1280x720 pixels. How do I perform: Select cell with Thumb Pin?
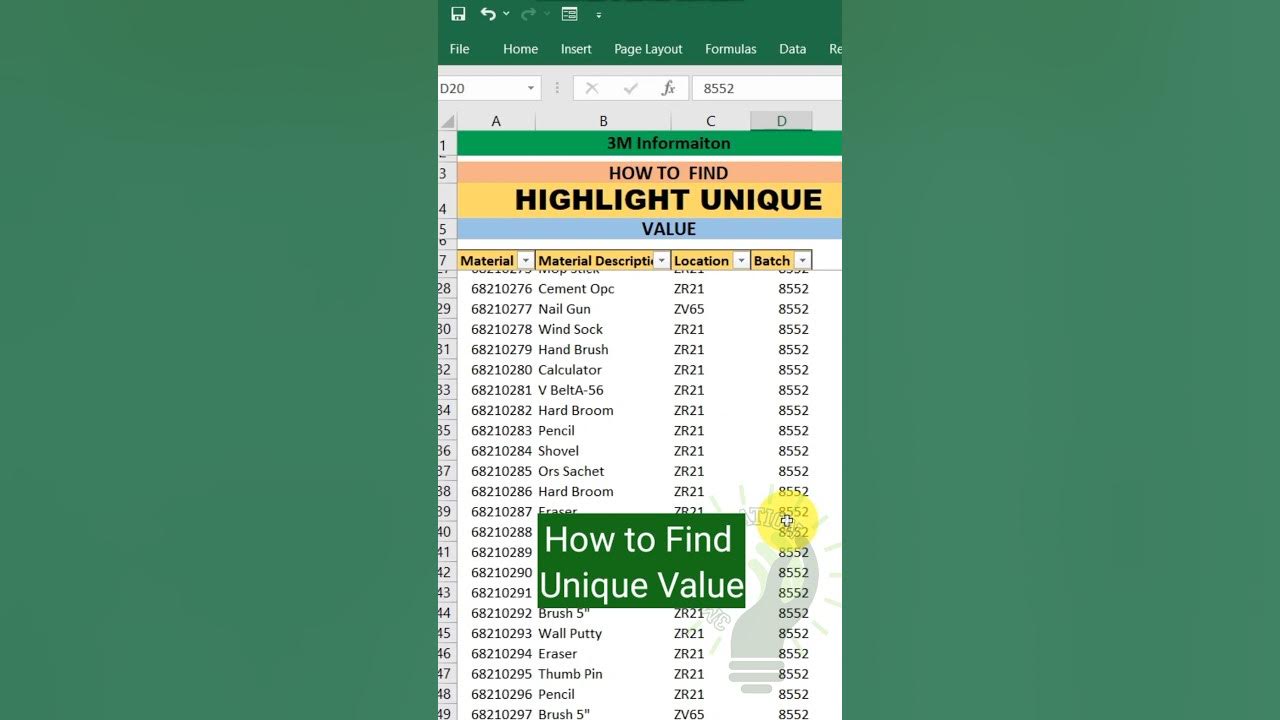tap(603, 674)
